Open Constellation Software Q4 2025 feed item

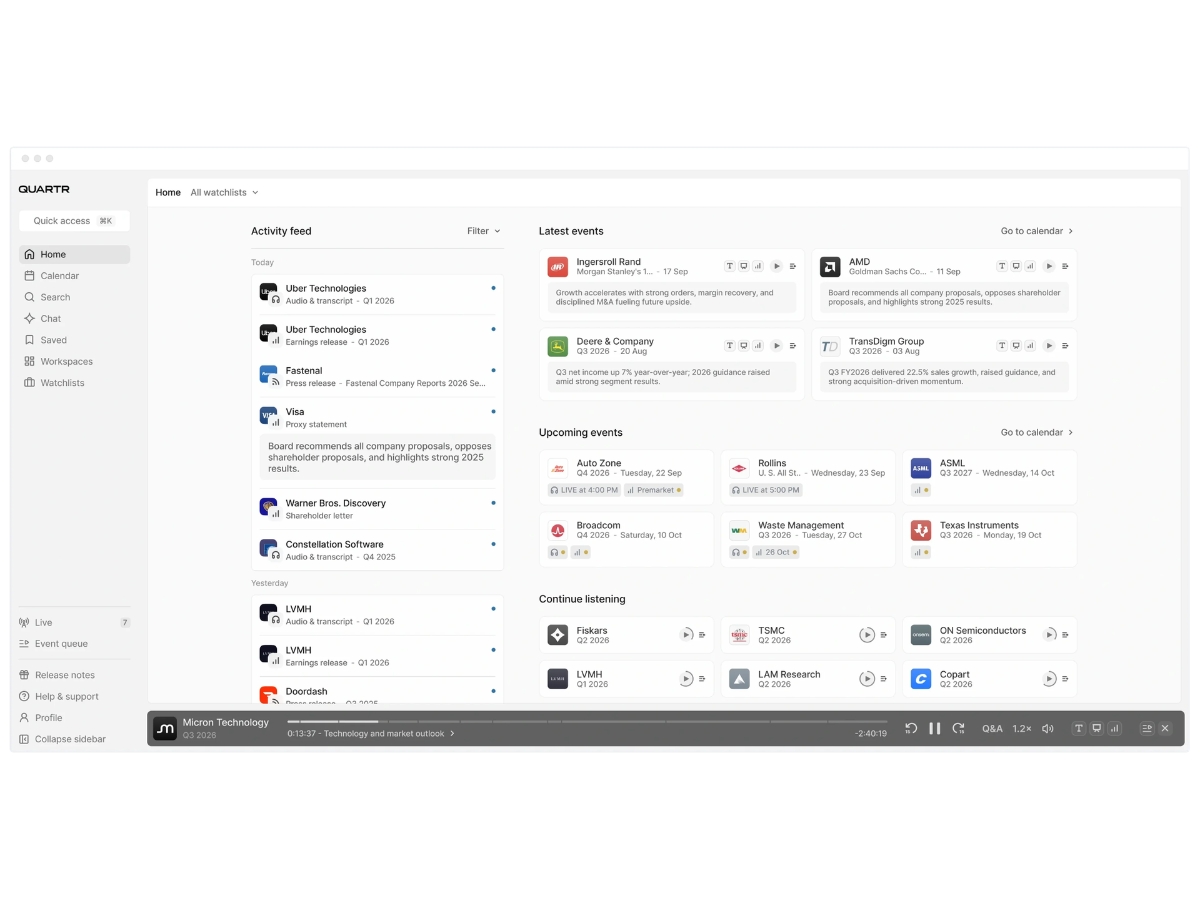(x=378, y=550)
